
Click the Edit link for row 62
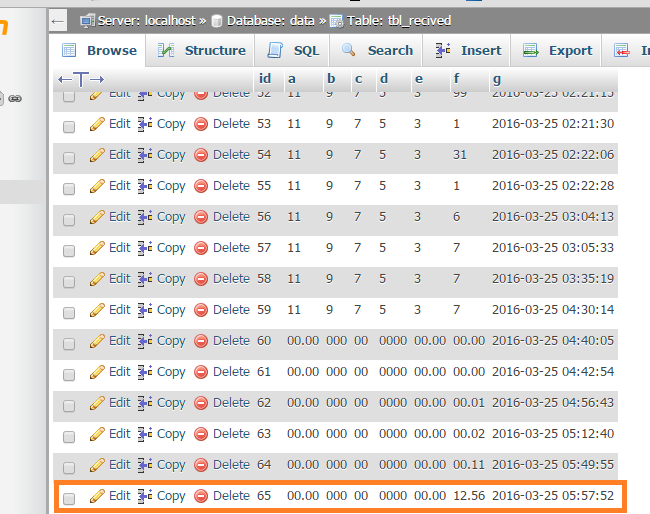pos(120,403)
